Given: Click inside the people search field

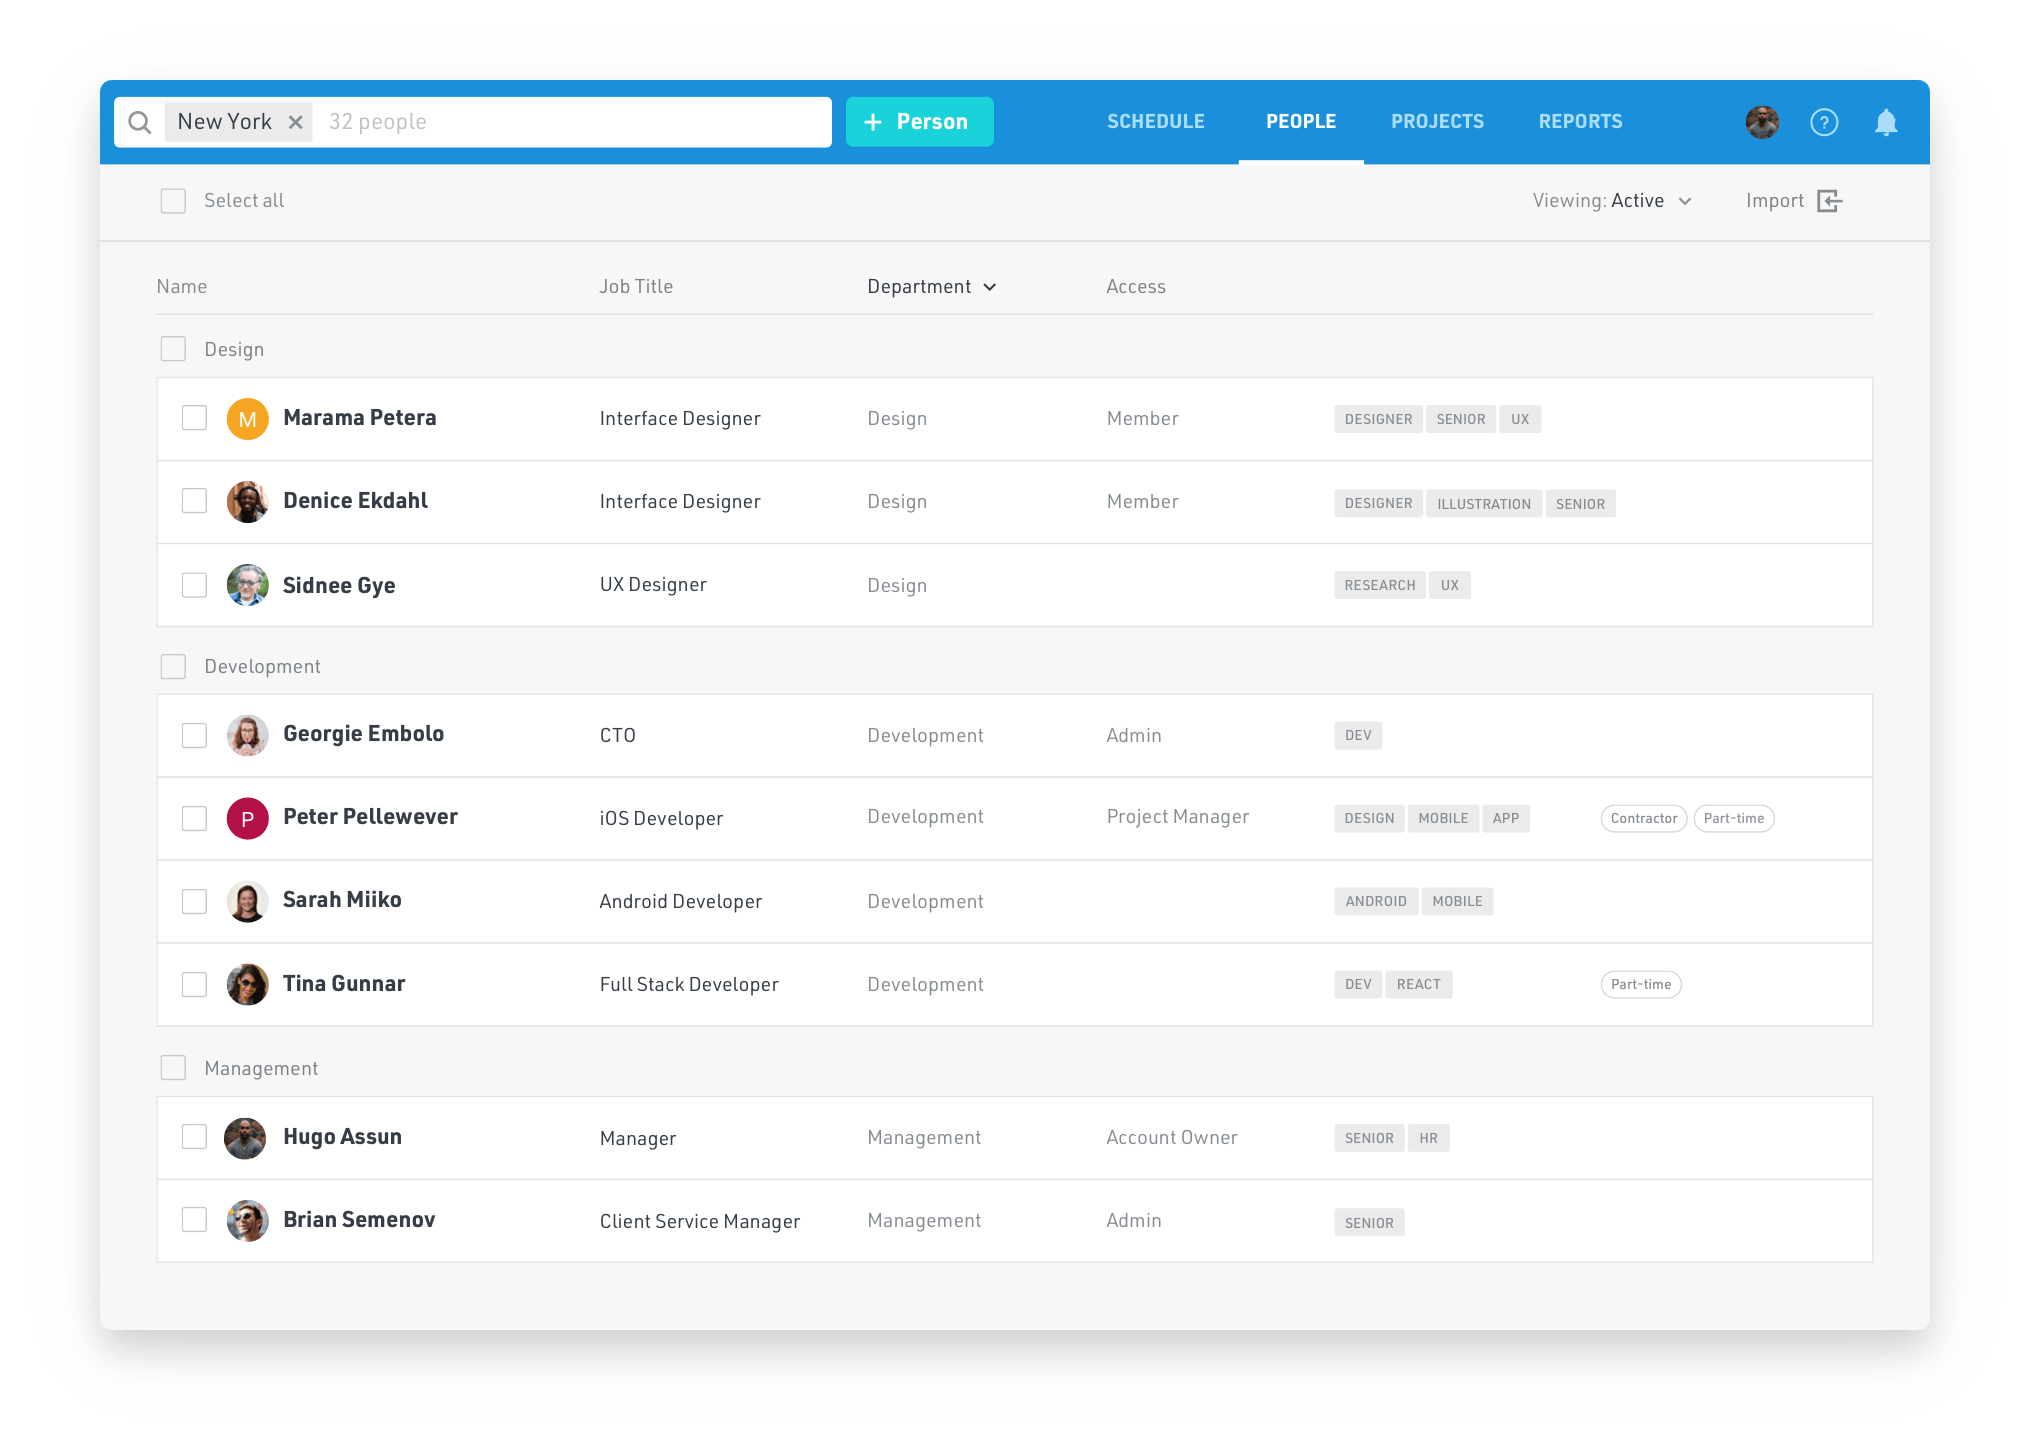Looking at the screenshot, I should coord(500,121).
